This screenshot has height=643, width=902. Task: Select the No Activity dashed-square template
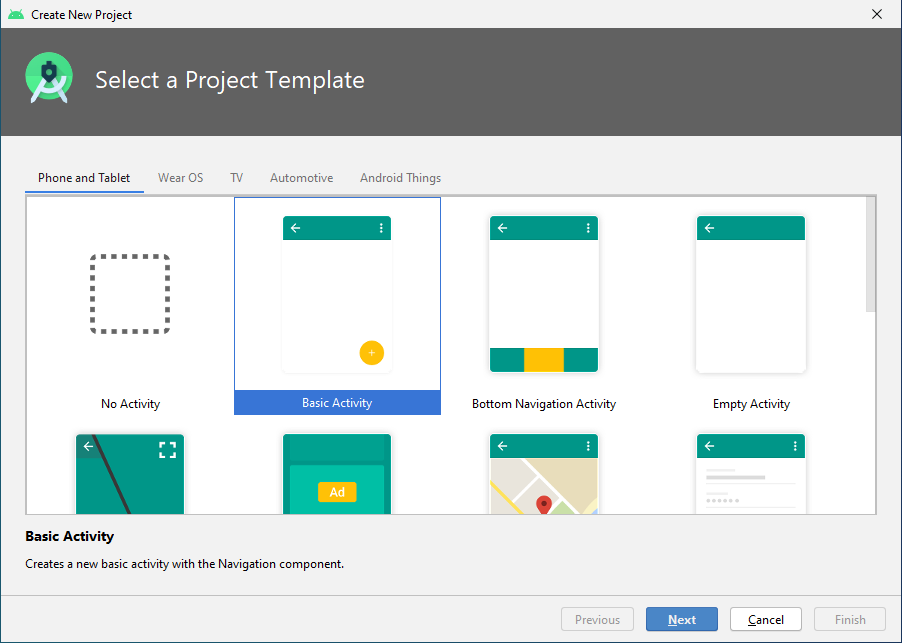pos(130,294)
